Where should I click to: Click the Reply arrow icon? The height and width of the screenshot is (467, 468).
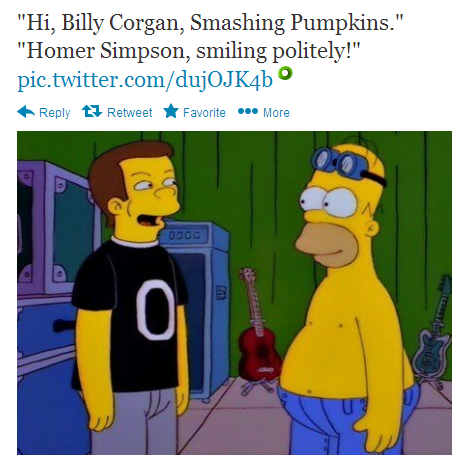pyautogui.click(x=26, y=112)
